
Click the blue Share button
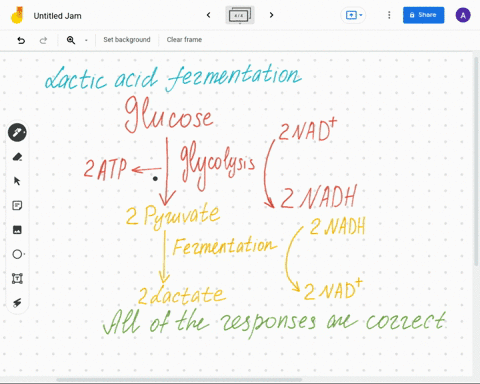423,15
